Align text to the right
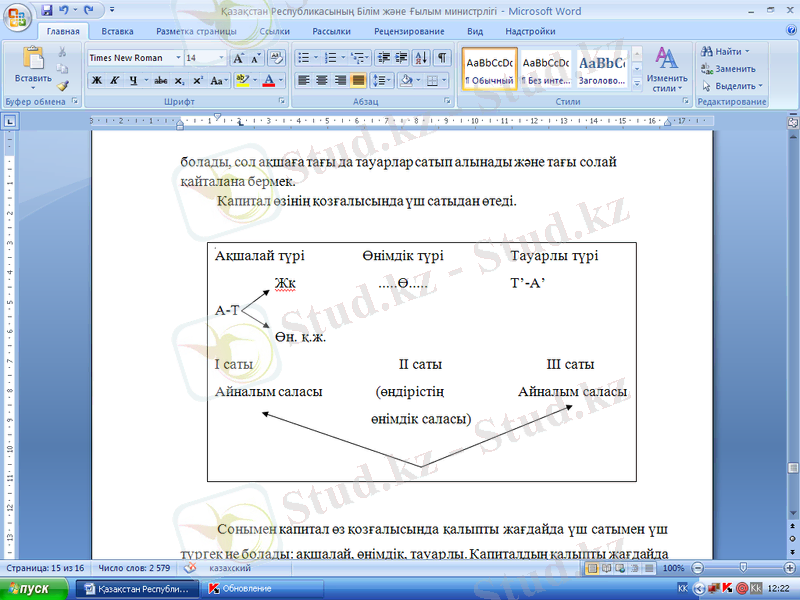The image size is (800, 600). (x=340, y=81)
